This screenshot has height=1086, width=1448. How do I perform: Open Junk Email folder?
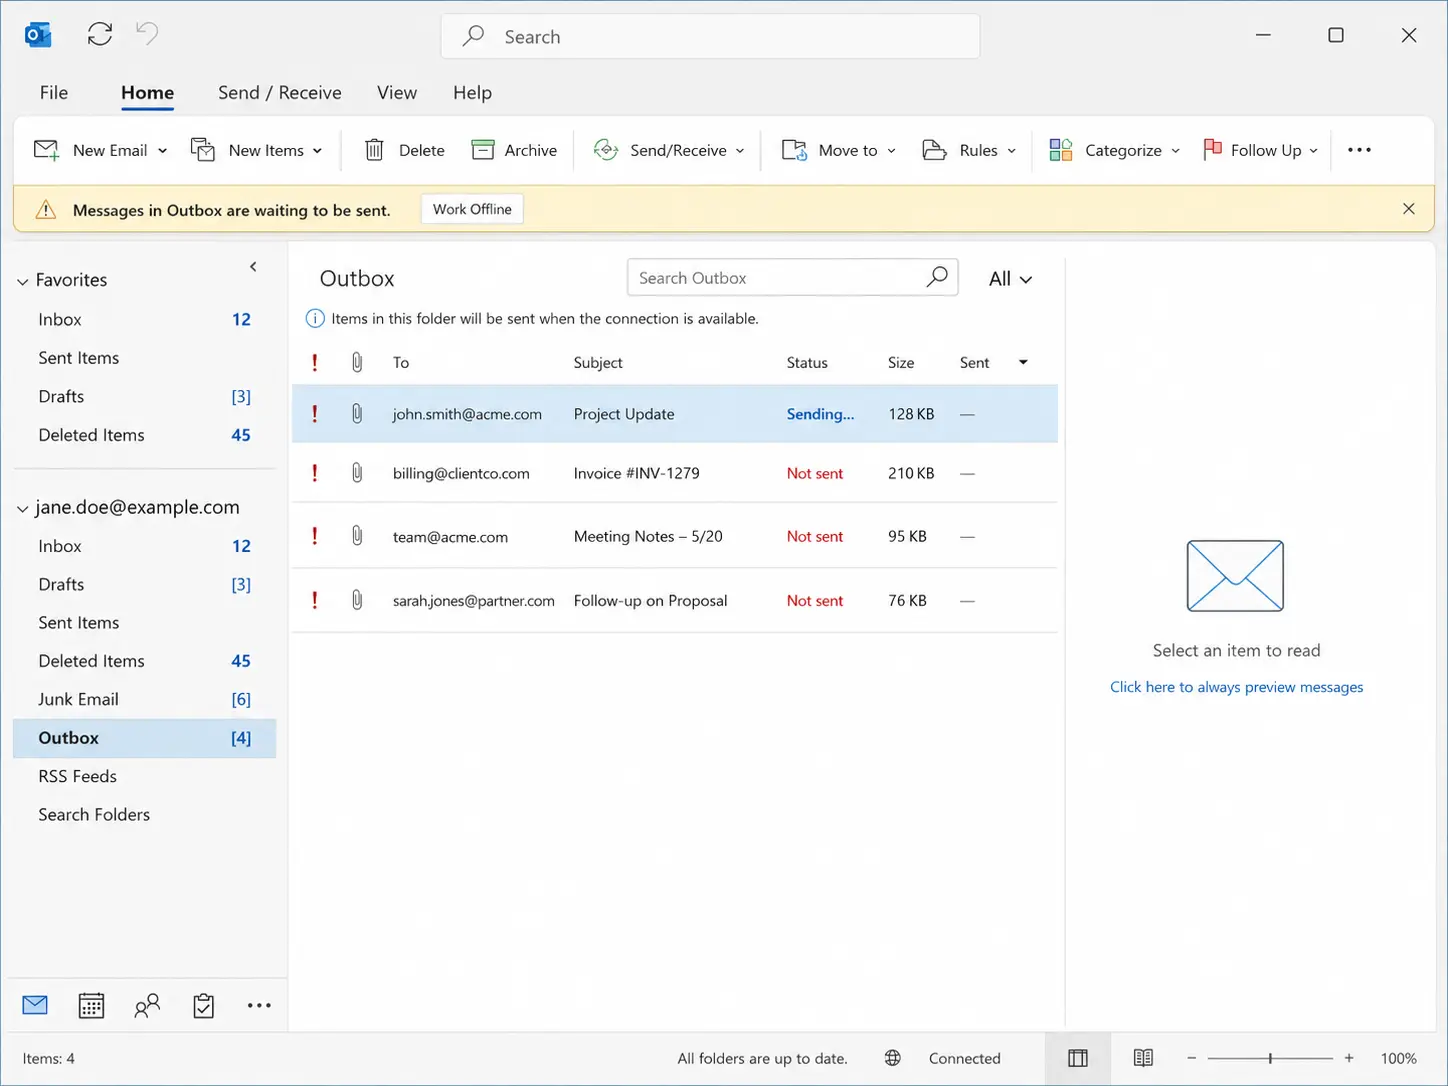tap(144, 699)
